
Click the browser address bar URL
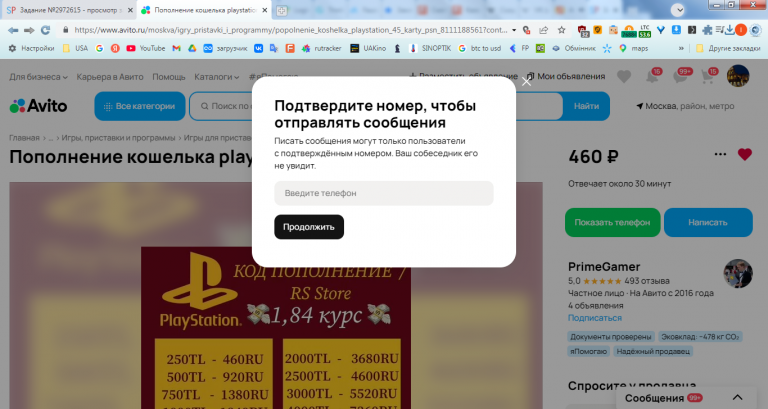(290, 30)
